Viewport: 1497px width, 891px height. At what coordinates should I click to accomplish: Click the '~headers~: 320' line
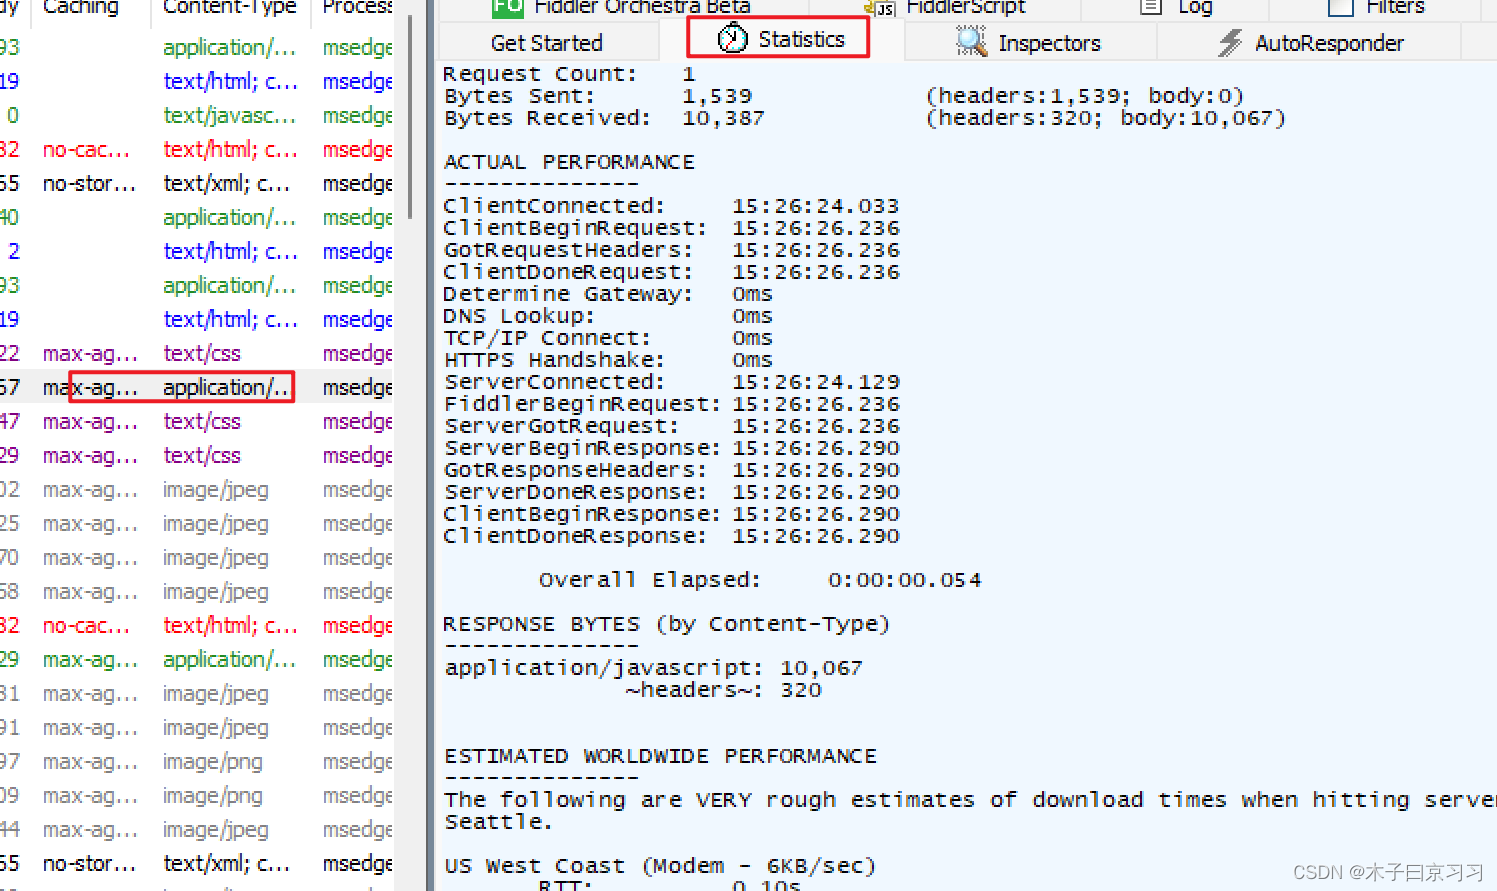pos(723,690)
